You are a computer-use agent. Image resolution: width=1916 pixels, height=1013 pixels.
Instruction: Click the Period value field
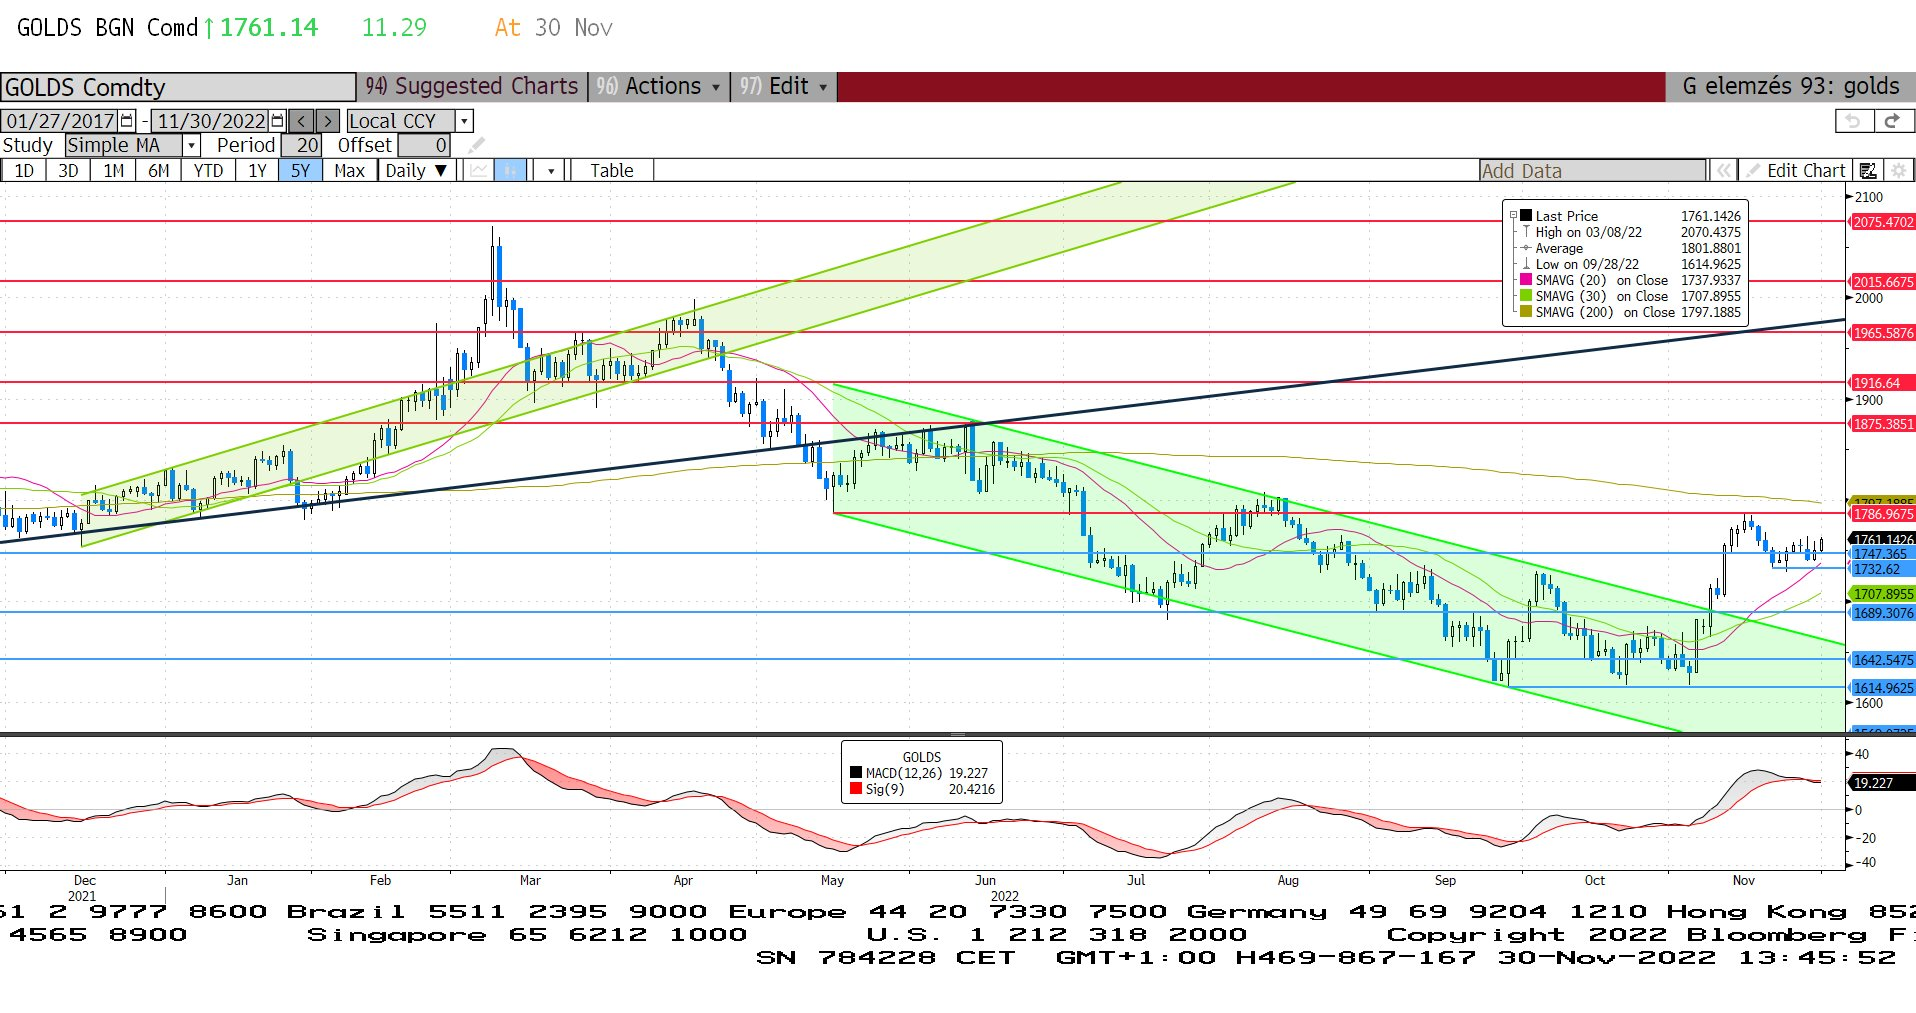(x=302, y=146)
